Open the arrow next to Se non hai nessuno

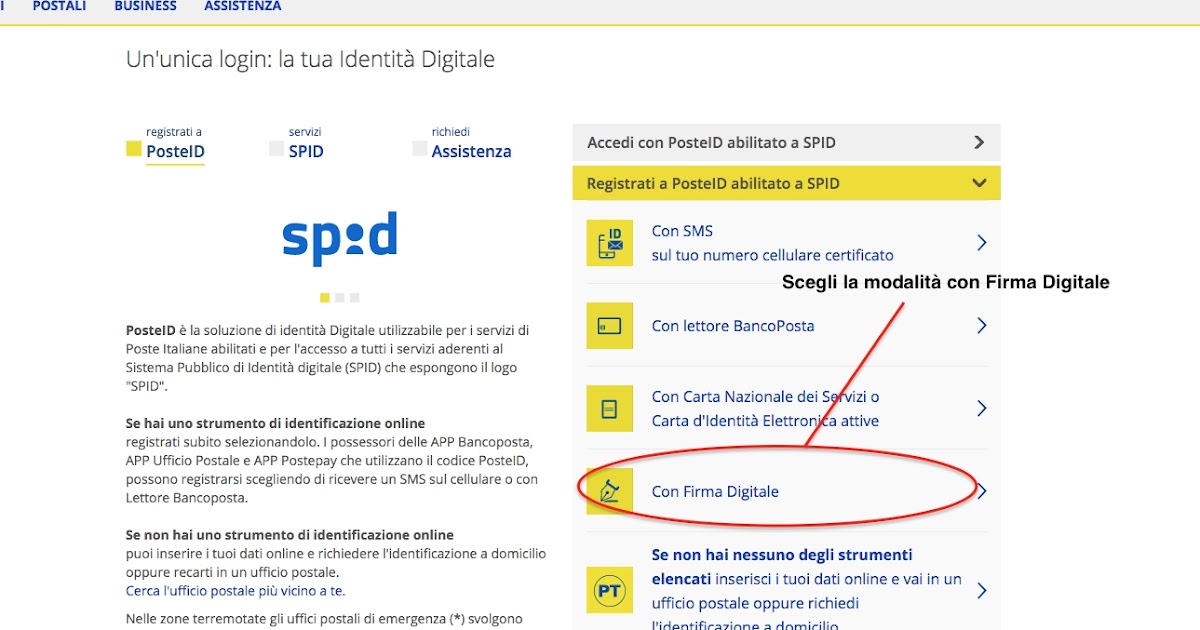click(x=982, y=590)
